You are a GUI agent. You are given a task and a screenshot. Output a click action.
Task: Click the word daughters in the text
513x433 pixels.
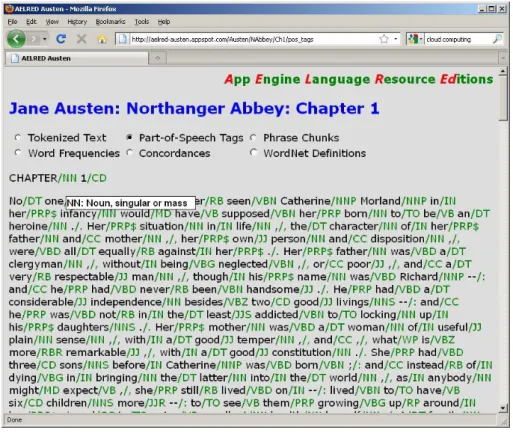(83, 327)
